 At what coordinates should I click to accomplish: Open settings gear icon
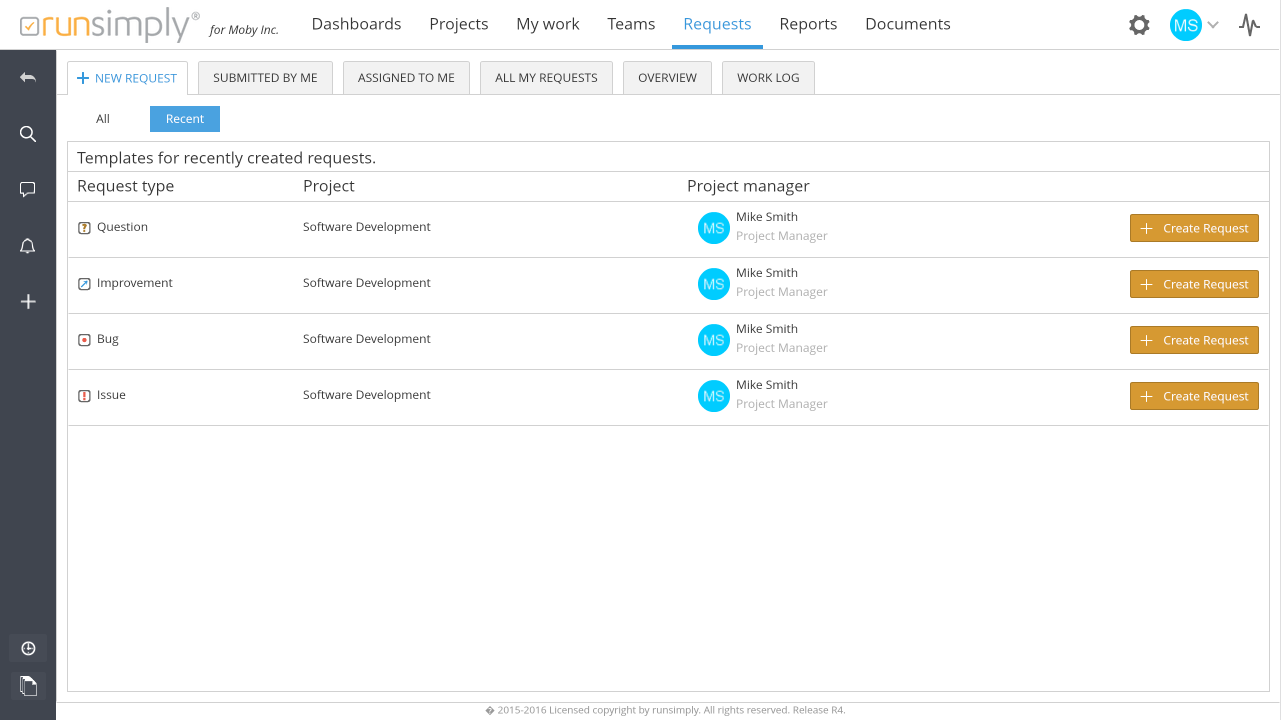pos(1139,25)
